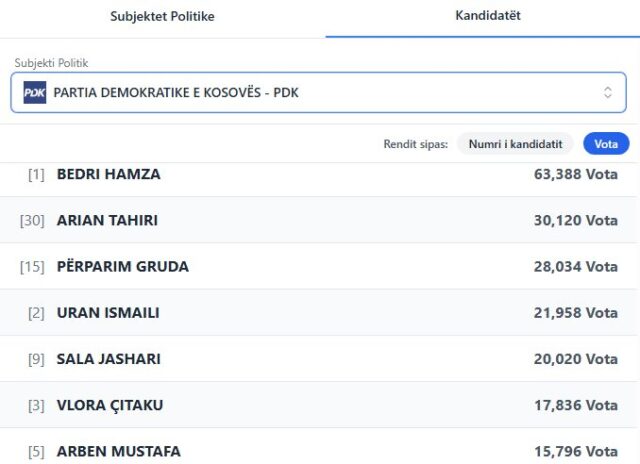Select candidate BEDRI HAMZA
This screenshot has height=464, width=640.
(x=108, y=174)
